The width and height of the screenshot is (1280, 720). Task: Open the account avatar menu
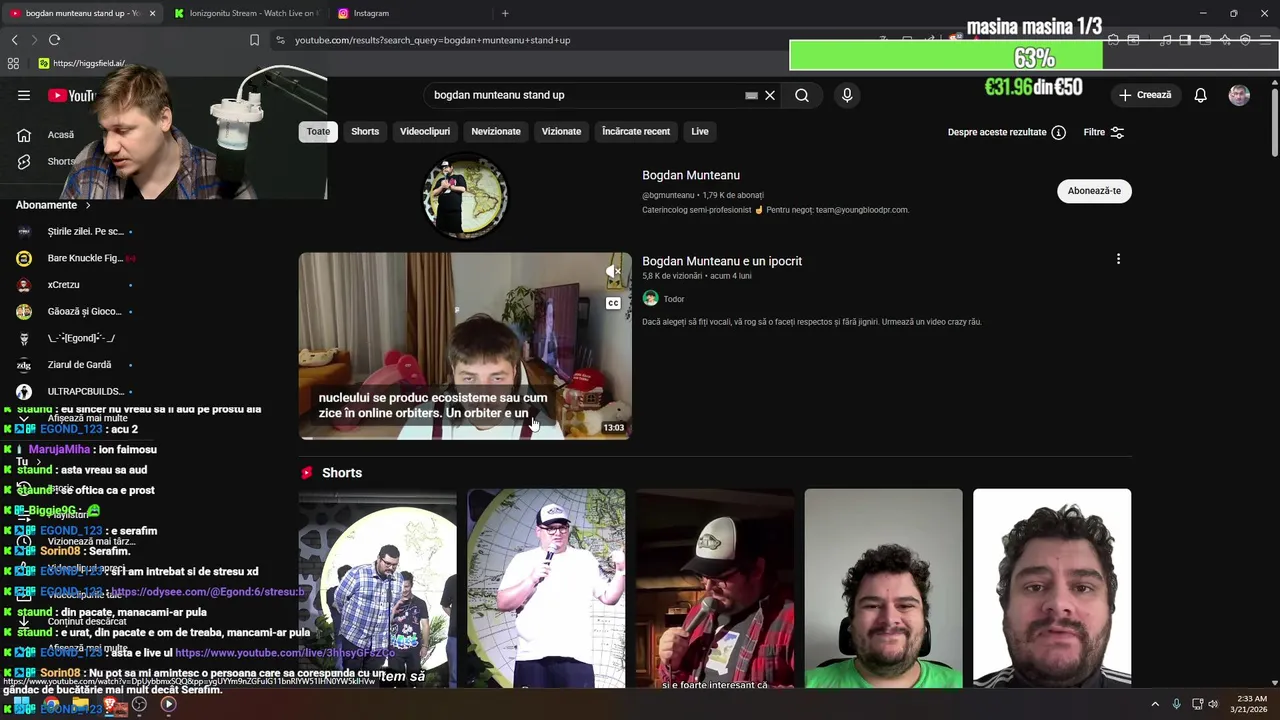1239,95
